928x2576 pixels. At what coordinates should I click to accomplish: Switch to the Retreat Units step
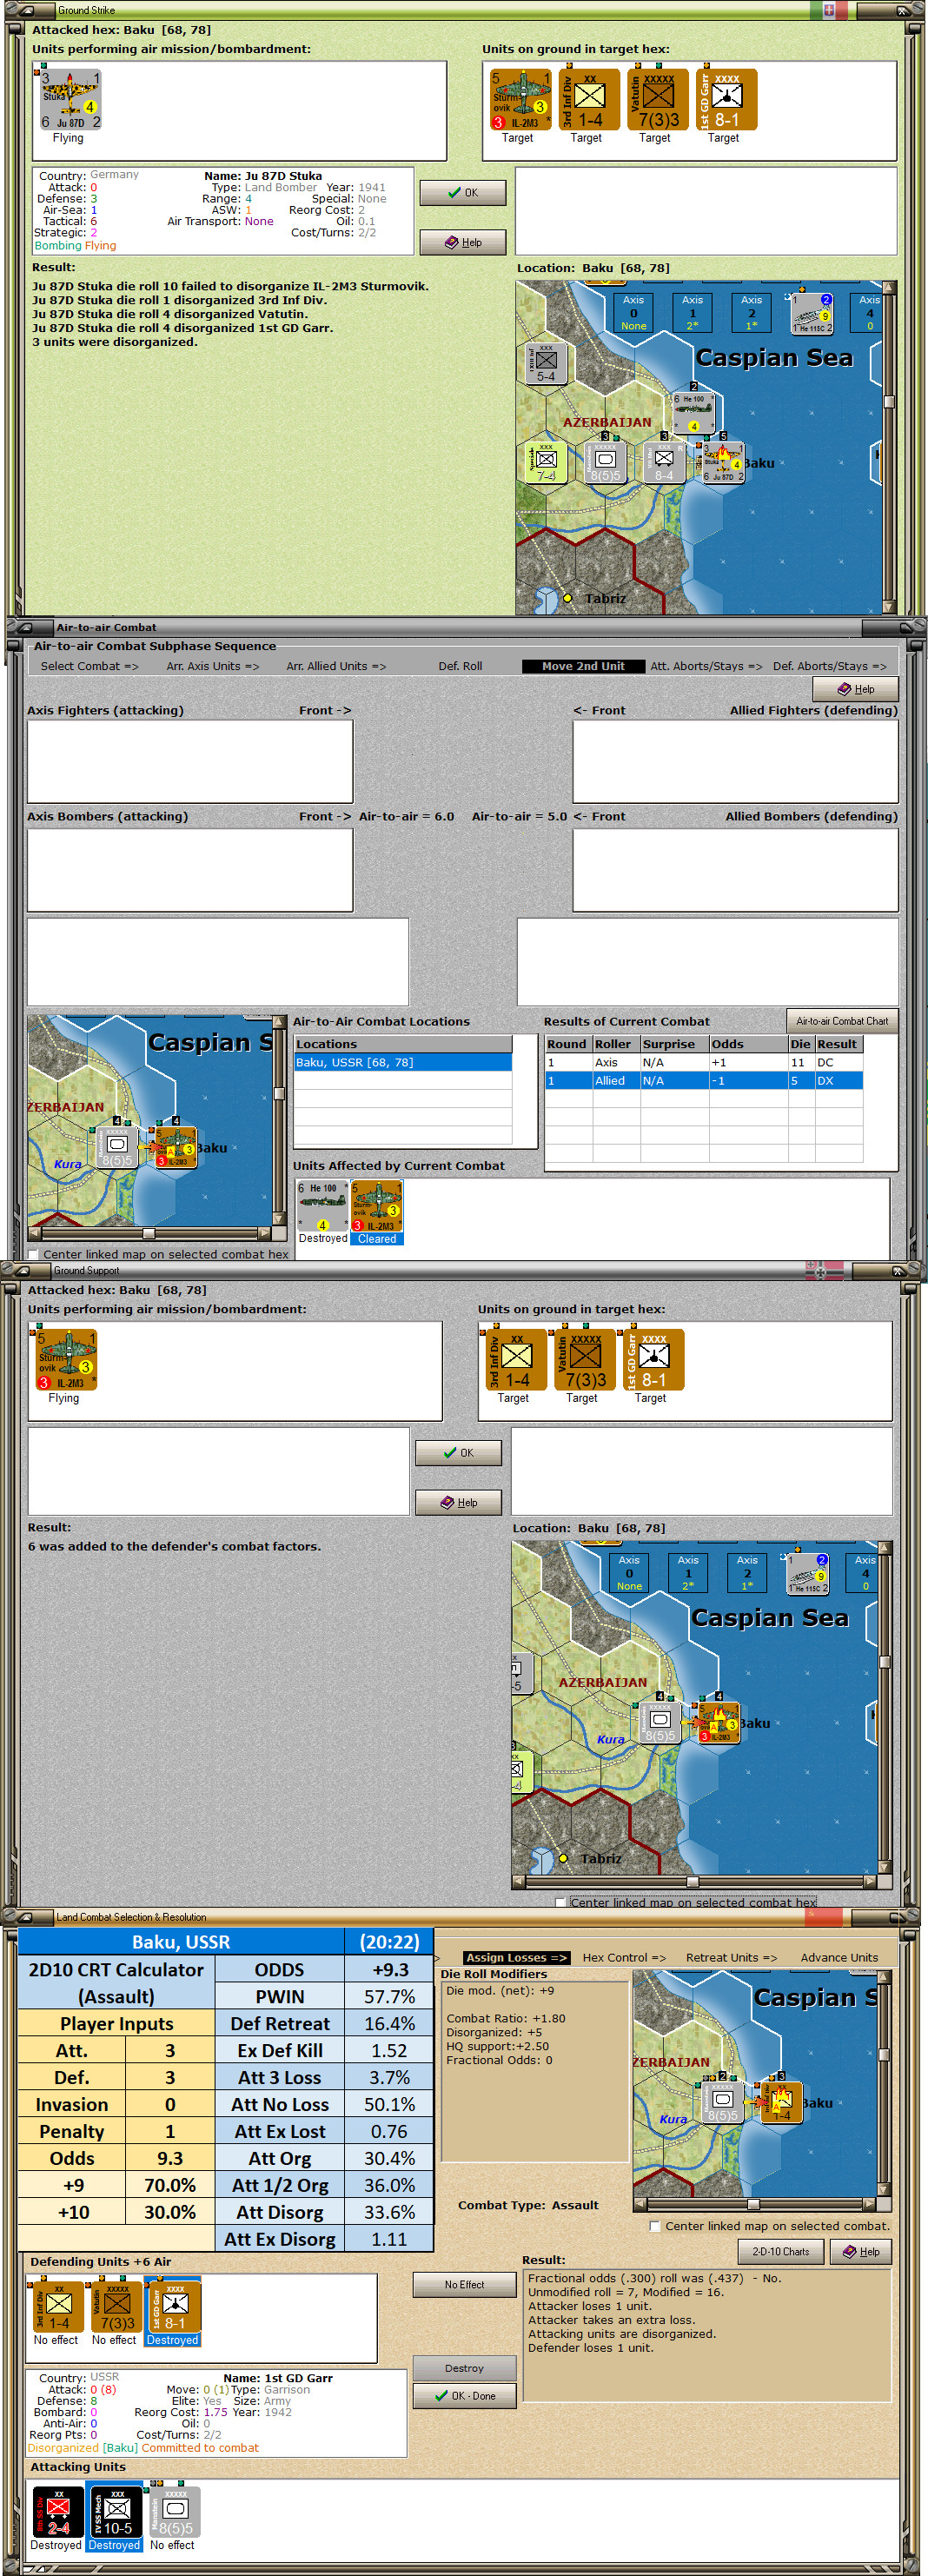click(731, 1958)
